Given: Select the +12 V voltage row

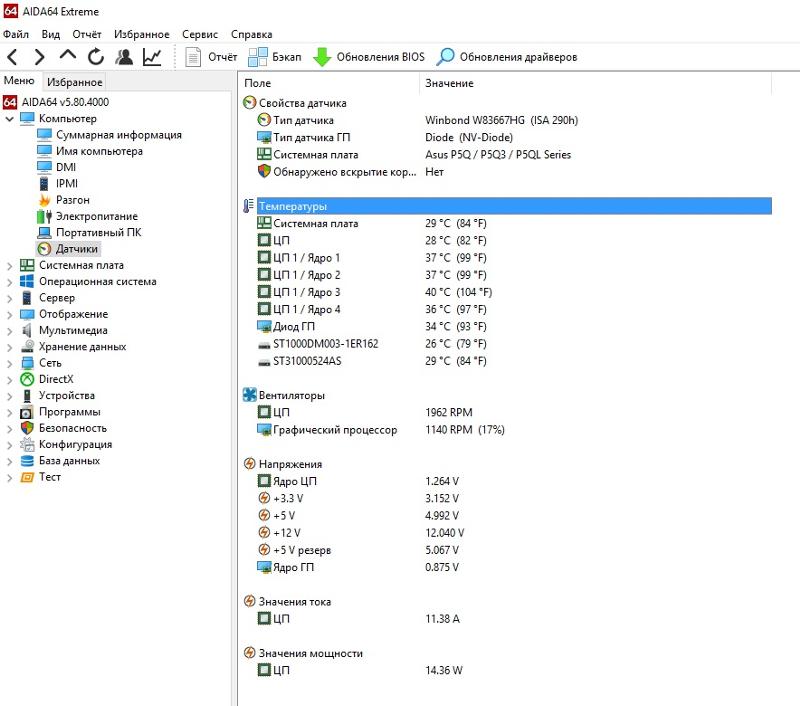Looking at the screenshot, I should click(514, 533).
